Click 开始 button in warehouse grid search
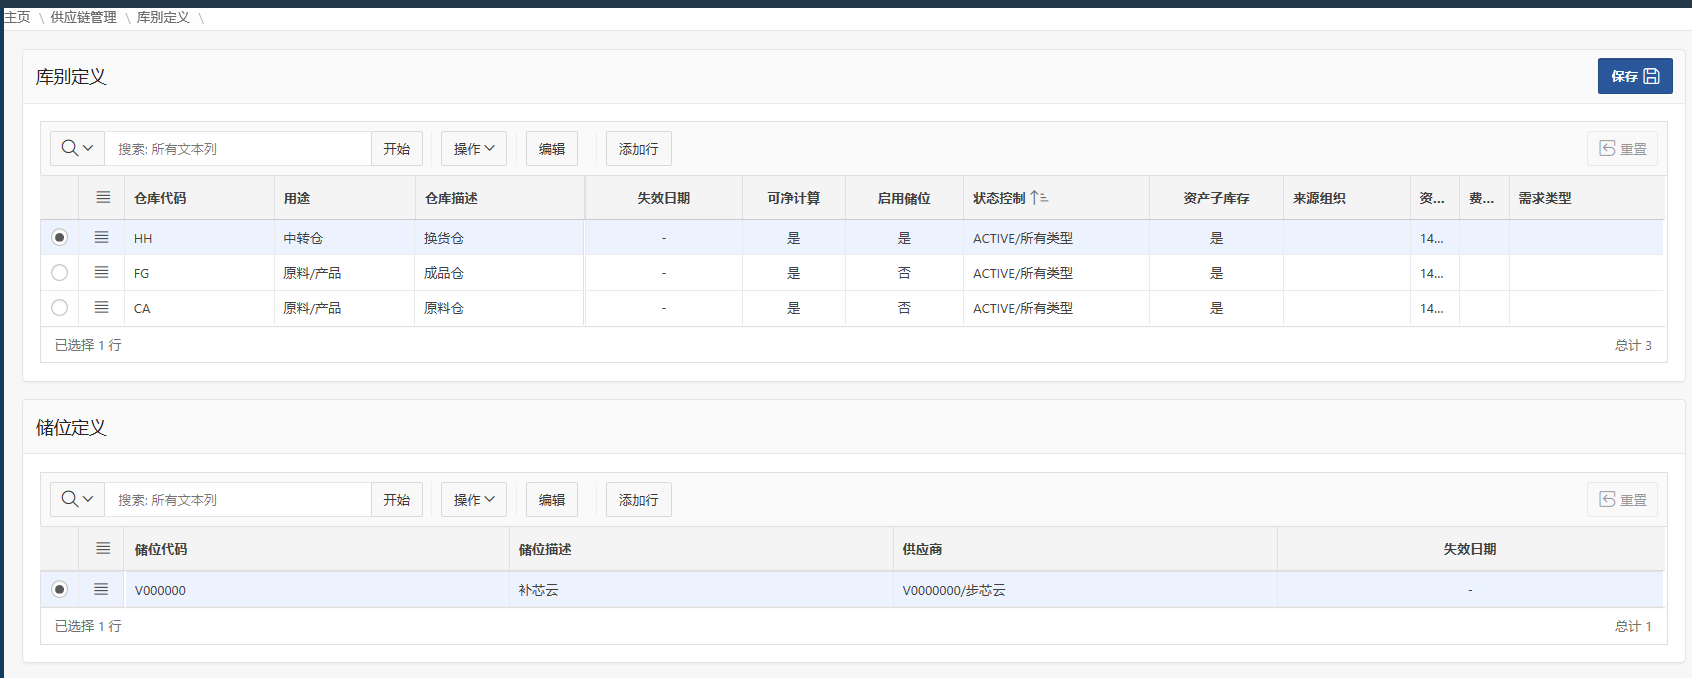The width and height of the screenshot is (1692, 678). click(x=397, y=149)
